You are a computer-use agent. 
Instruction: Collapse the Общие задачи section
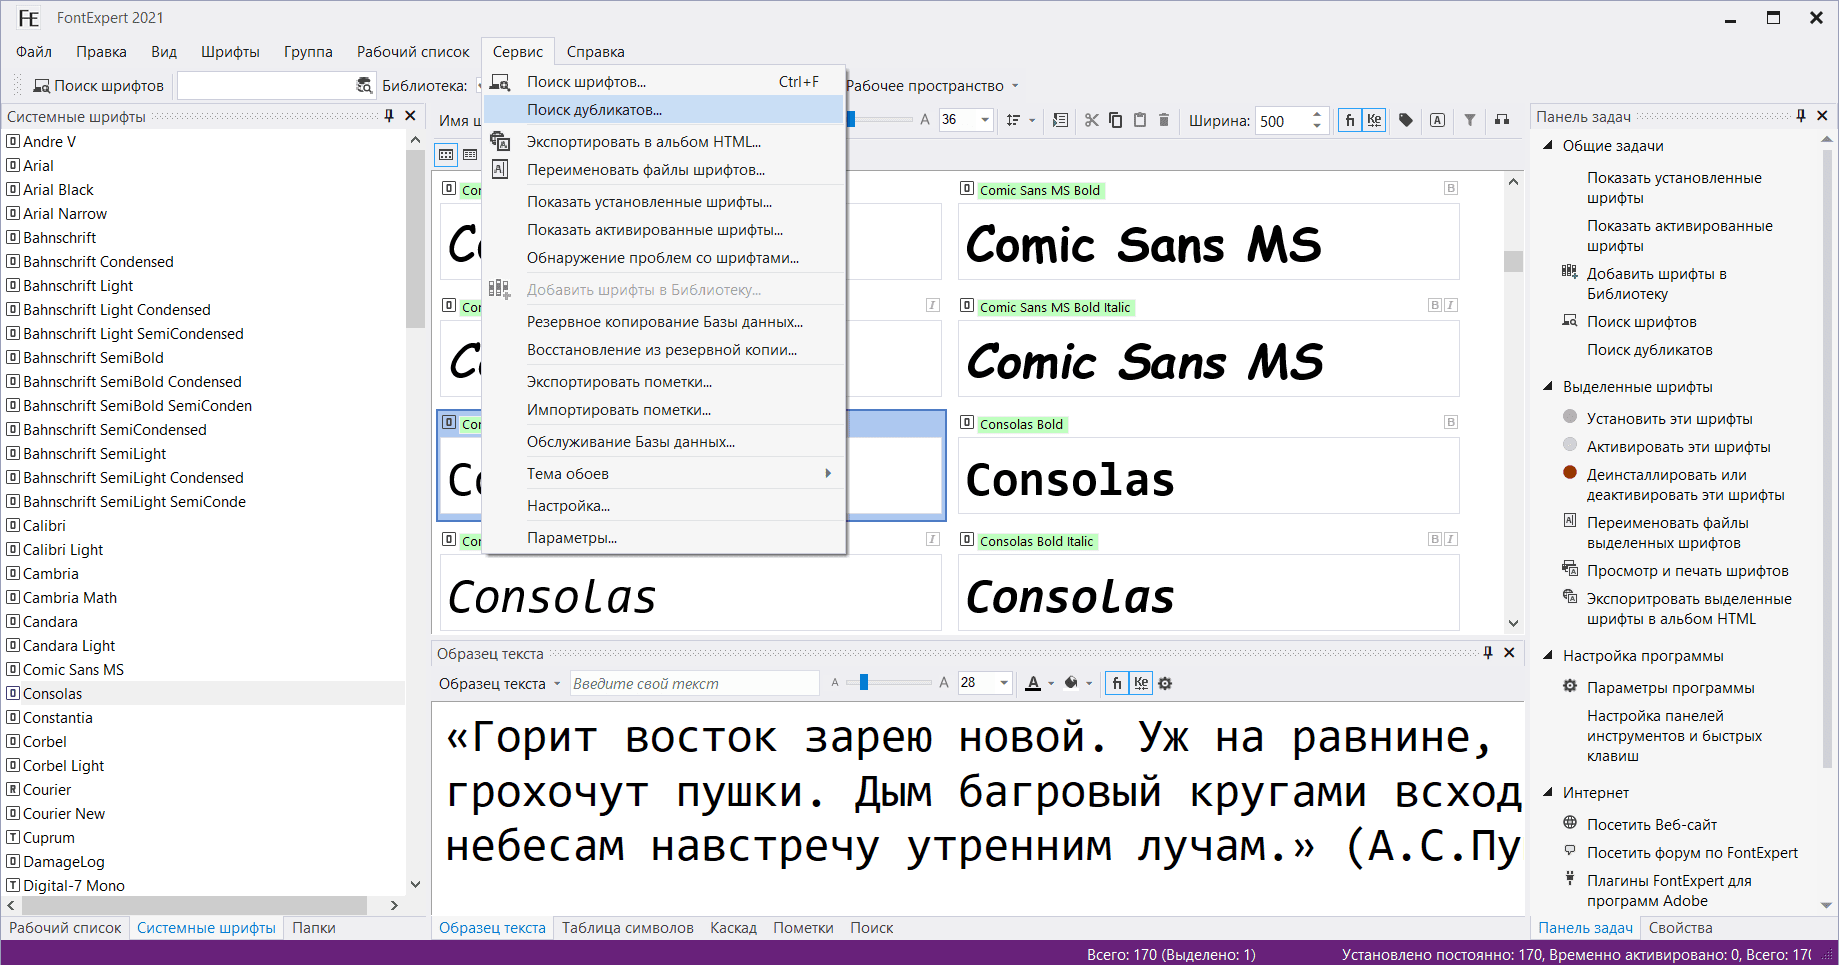tap(1548, 145)
